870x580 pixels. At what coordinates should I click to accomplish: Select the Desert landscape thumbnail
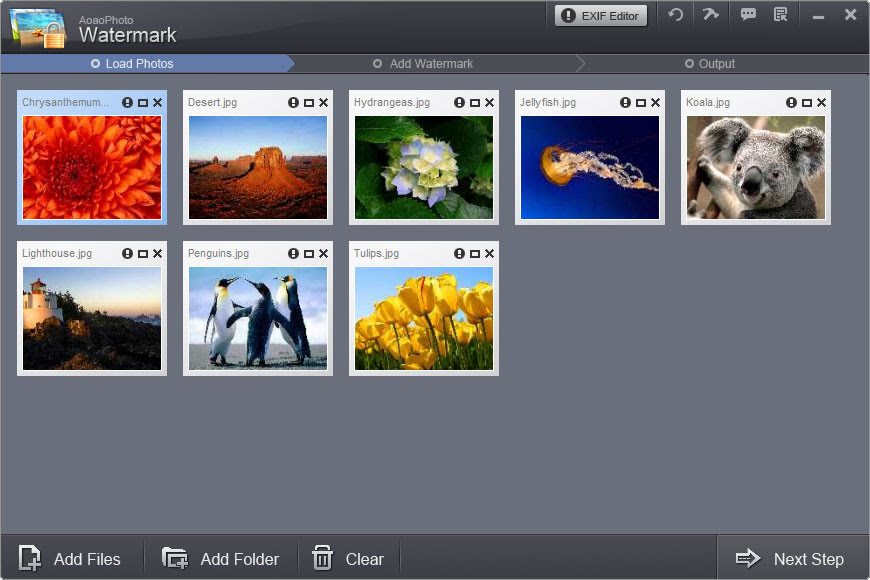(x=258, y=168)
